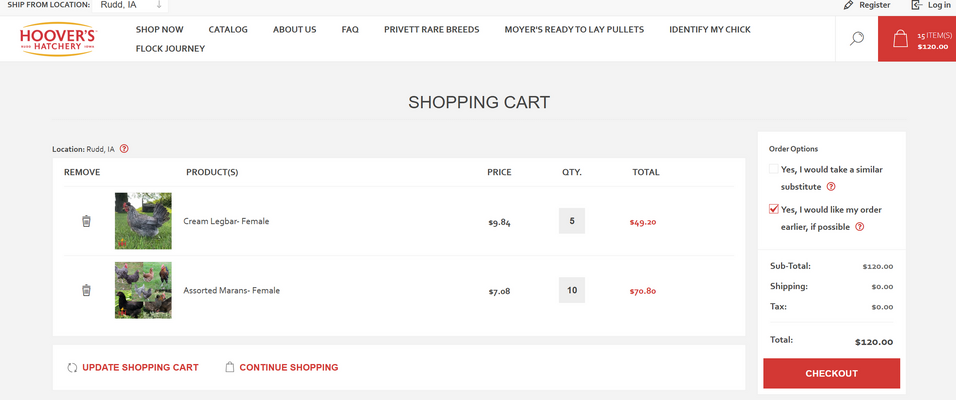This screenshot has width=956, height=400.
Task: Remove Cream Legbar with trash icon
Action: tap(87, 221)
